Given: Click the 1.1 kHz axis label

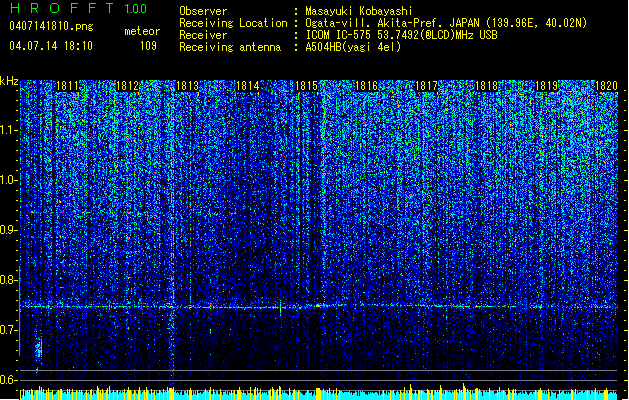Looking at the screenshot, I should coord(9,130).
